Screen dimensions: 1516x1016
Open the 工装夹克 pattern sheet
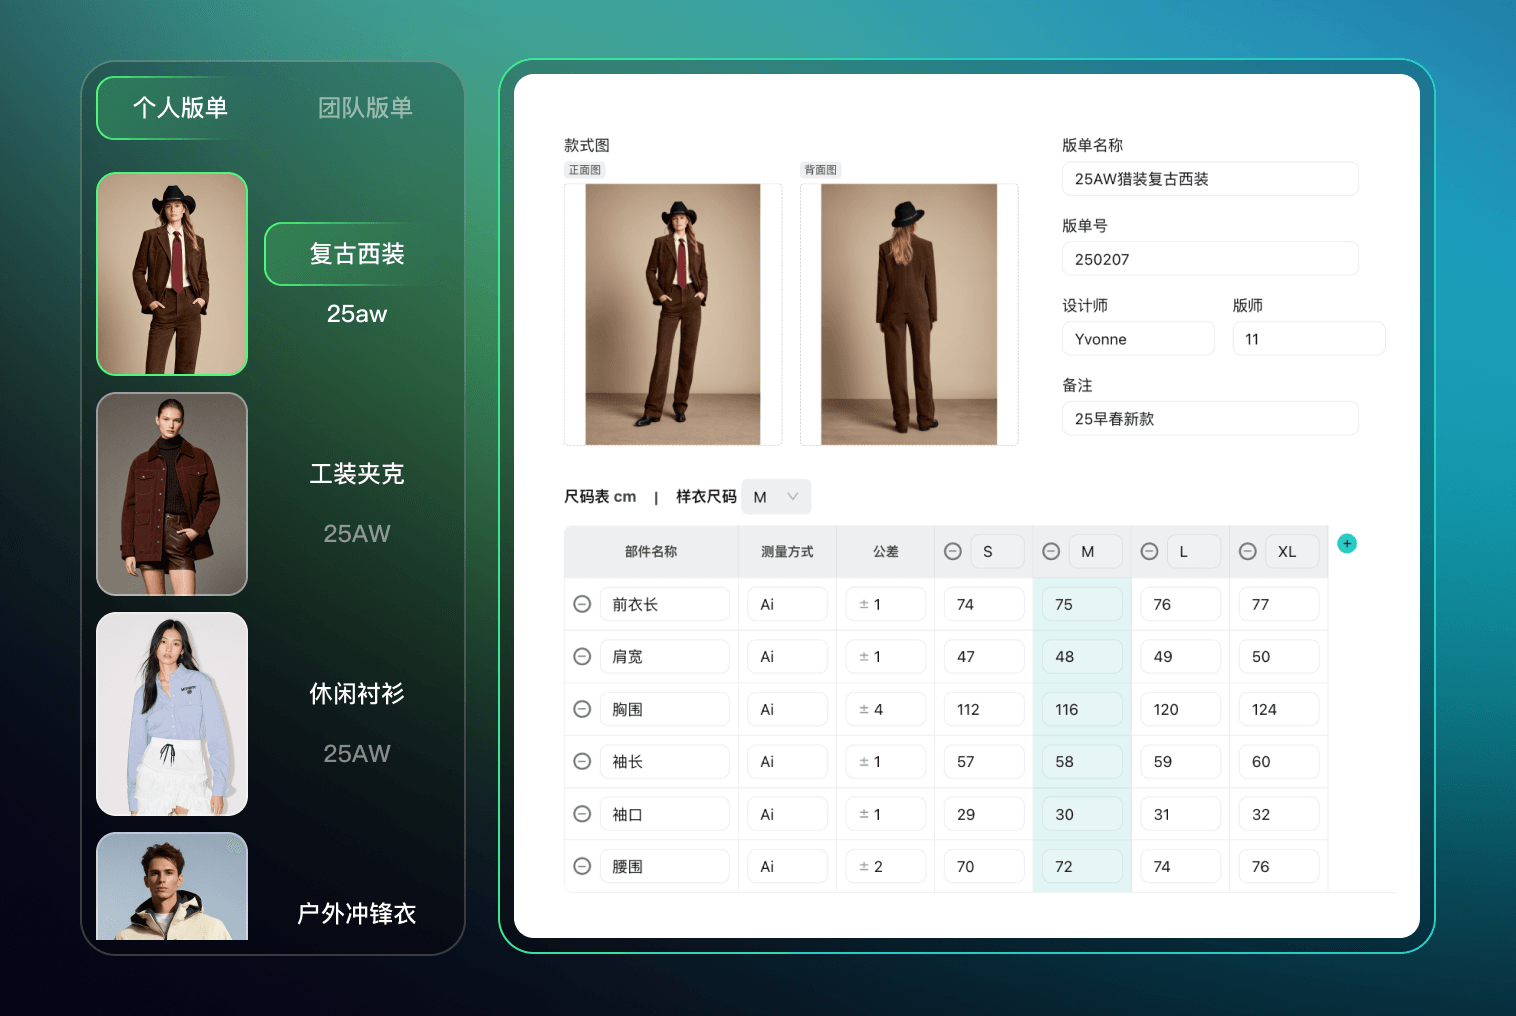point(357,474)
